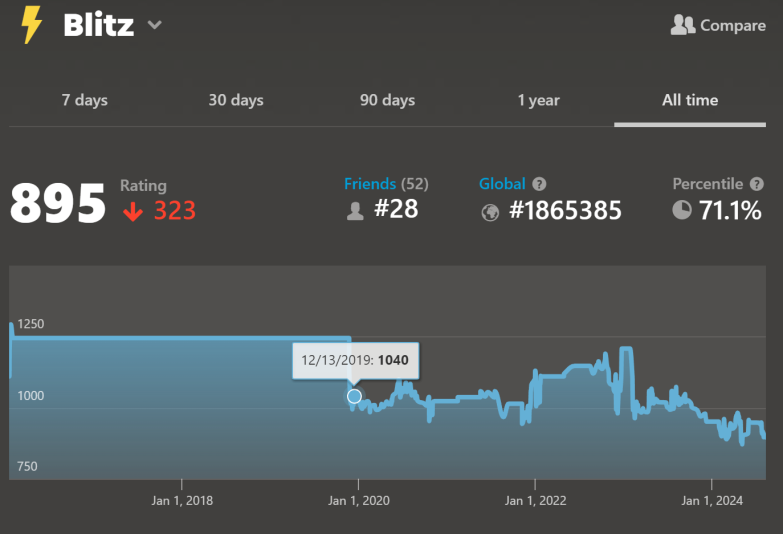This screenshot has height=534, width=783.
Task: Click the Jan 1, 2020 axis label
Action: [359, 501]
